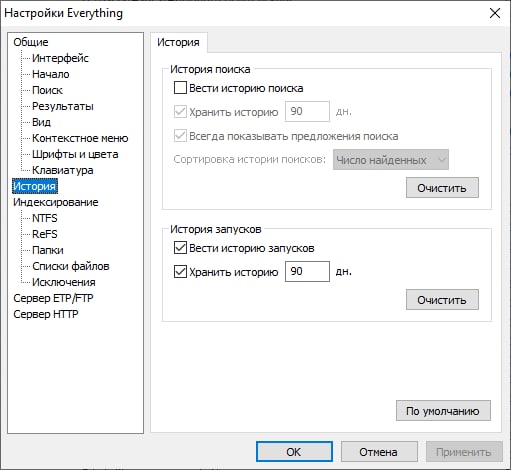The image size is (511, 470).
Task: Open Контекстное меню settings
Action: 80,138
